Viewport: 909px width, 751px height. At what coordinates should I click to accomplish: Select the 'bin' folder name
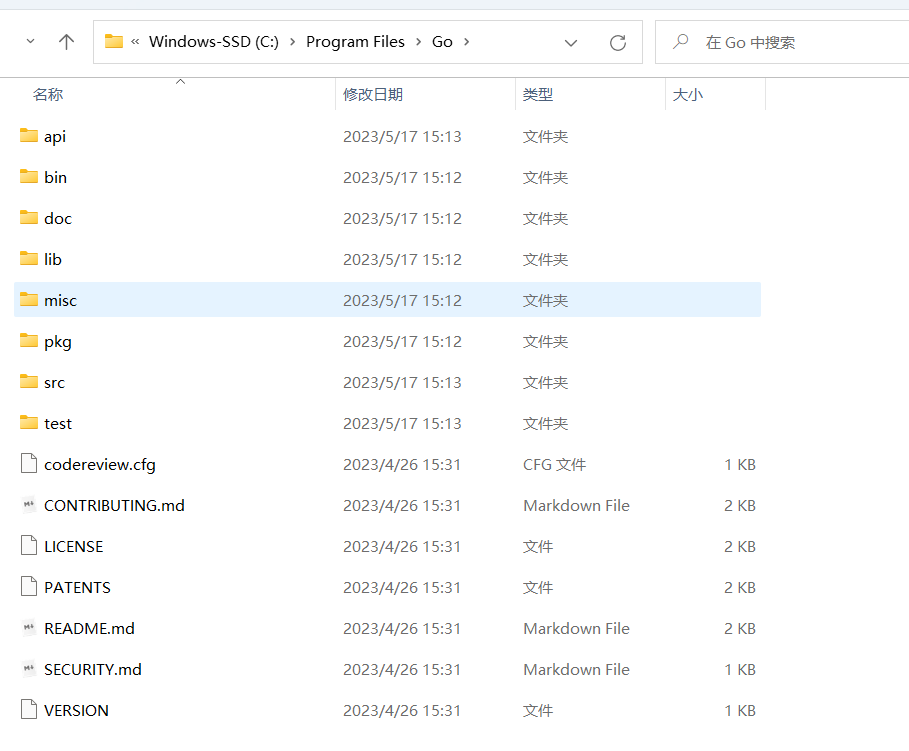coord(56,177)
